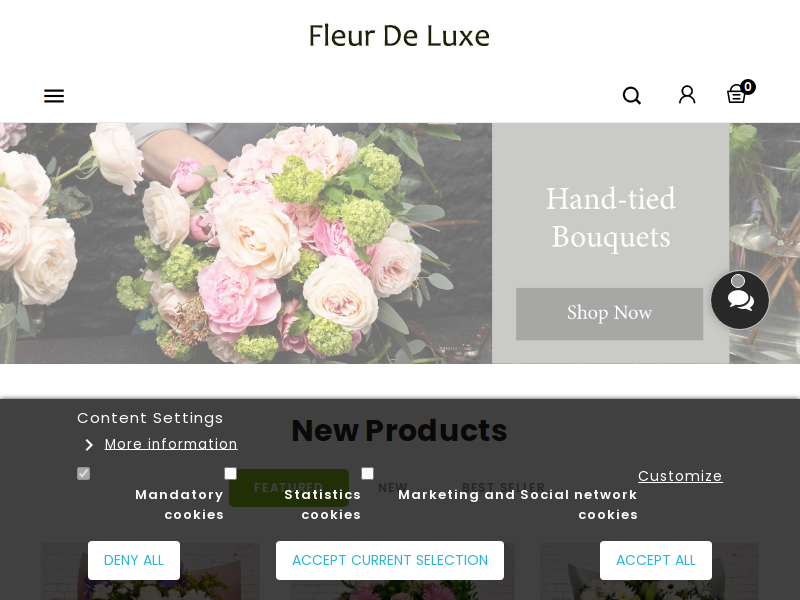Image resolution: width=800 pixels, height=600 pixels.
Task: Open the hamburger navigation menu
Action: tap(54, 96)
